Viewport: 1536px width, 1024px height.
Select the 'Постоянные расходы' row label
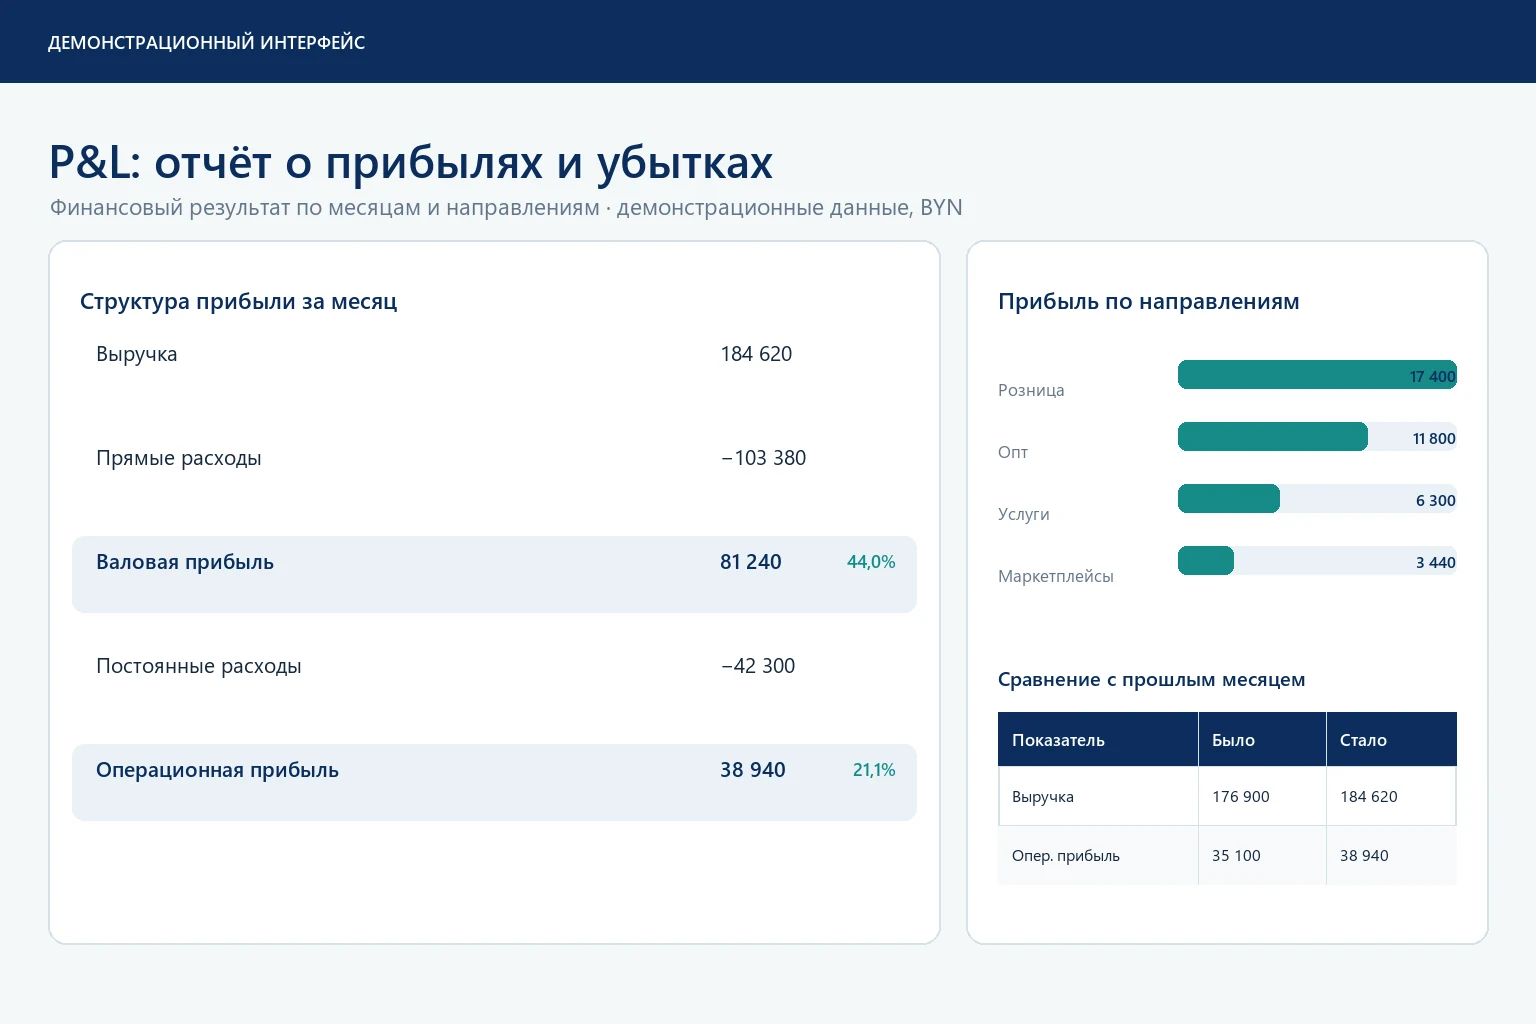coord(199,666)
